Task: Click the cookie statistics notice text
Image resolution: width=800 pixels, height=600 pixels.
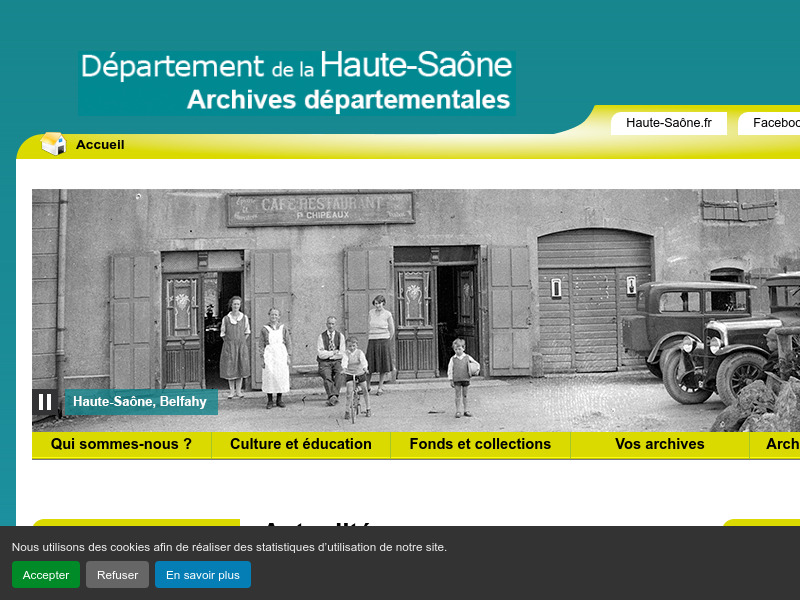Action: tap(229, 547)
